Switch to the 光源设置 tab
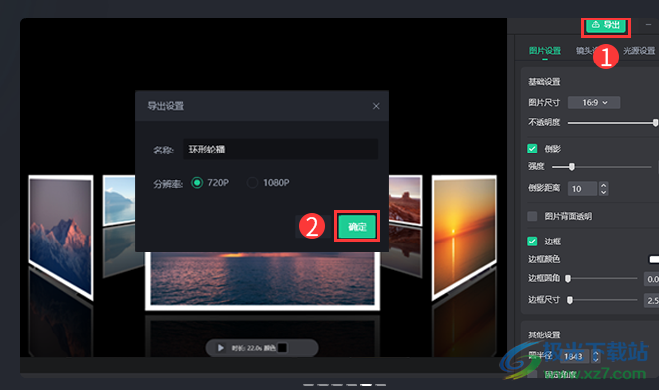Viewport: 659px width, 390px height. (x=639, y=51)
